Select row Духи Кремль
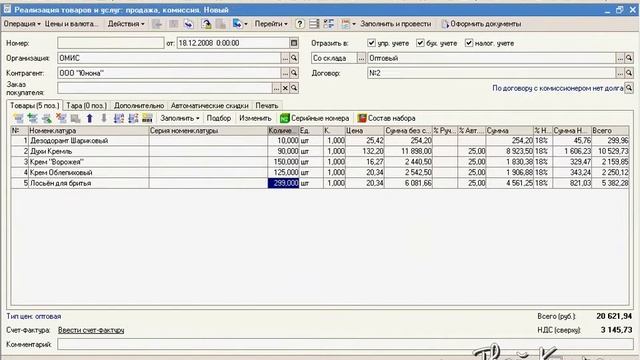 [x=320, y=151]
